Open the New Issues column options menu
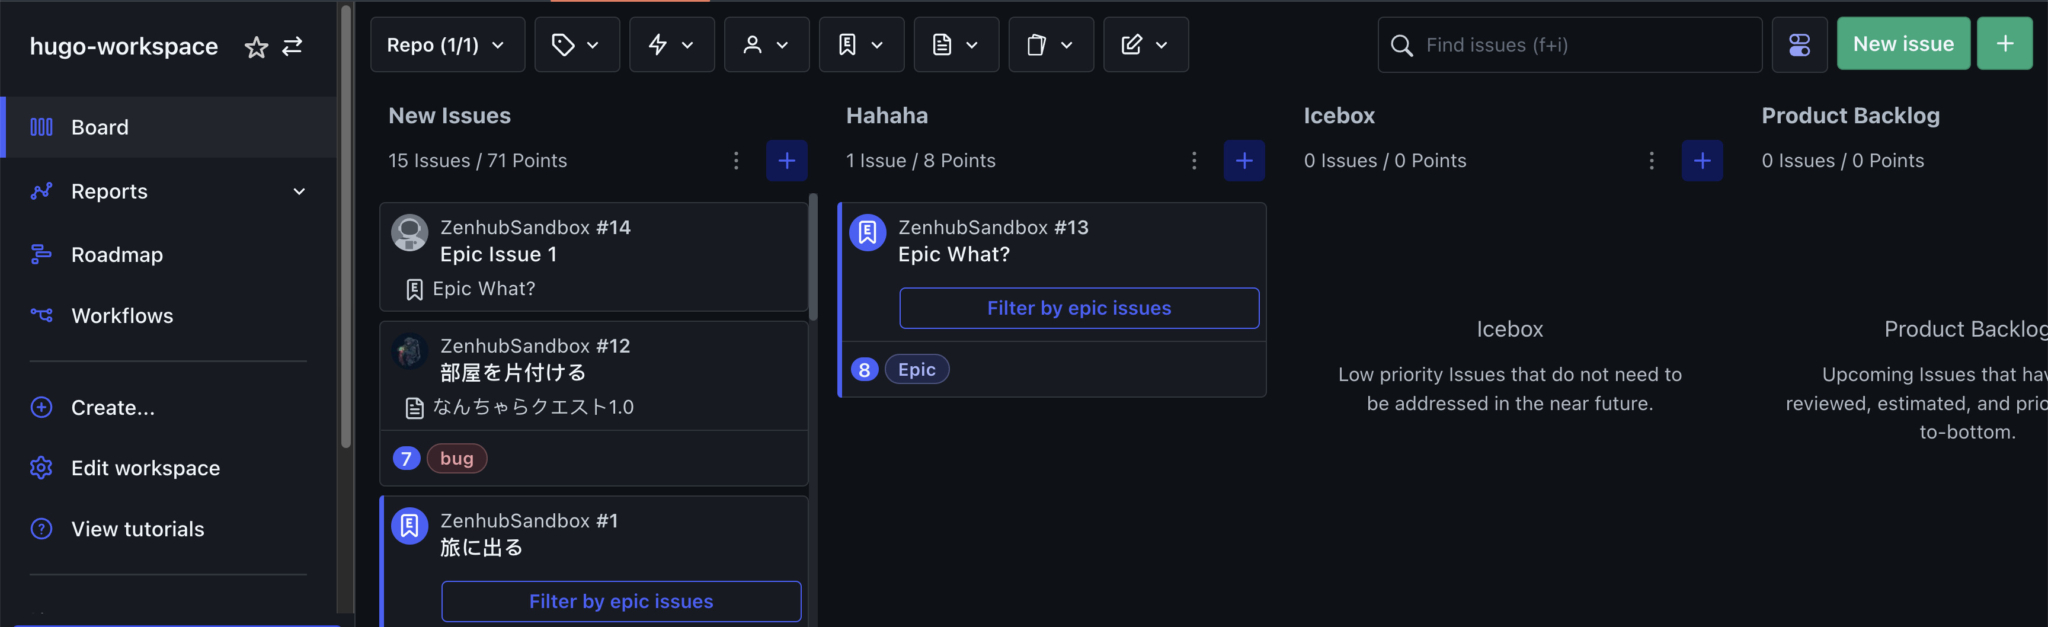Viewport: 2048px width, 627px height. 736,160
